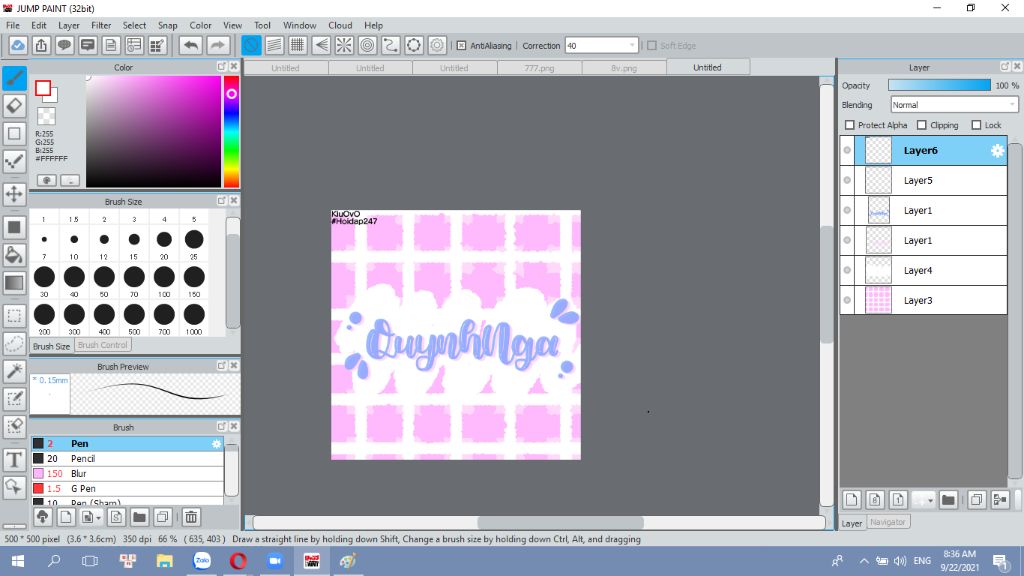Select the Magic Wand tool
The image size is (1024, 576).
[x=14, y=371]
